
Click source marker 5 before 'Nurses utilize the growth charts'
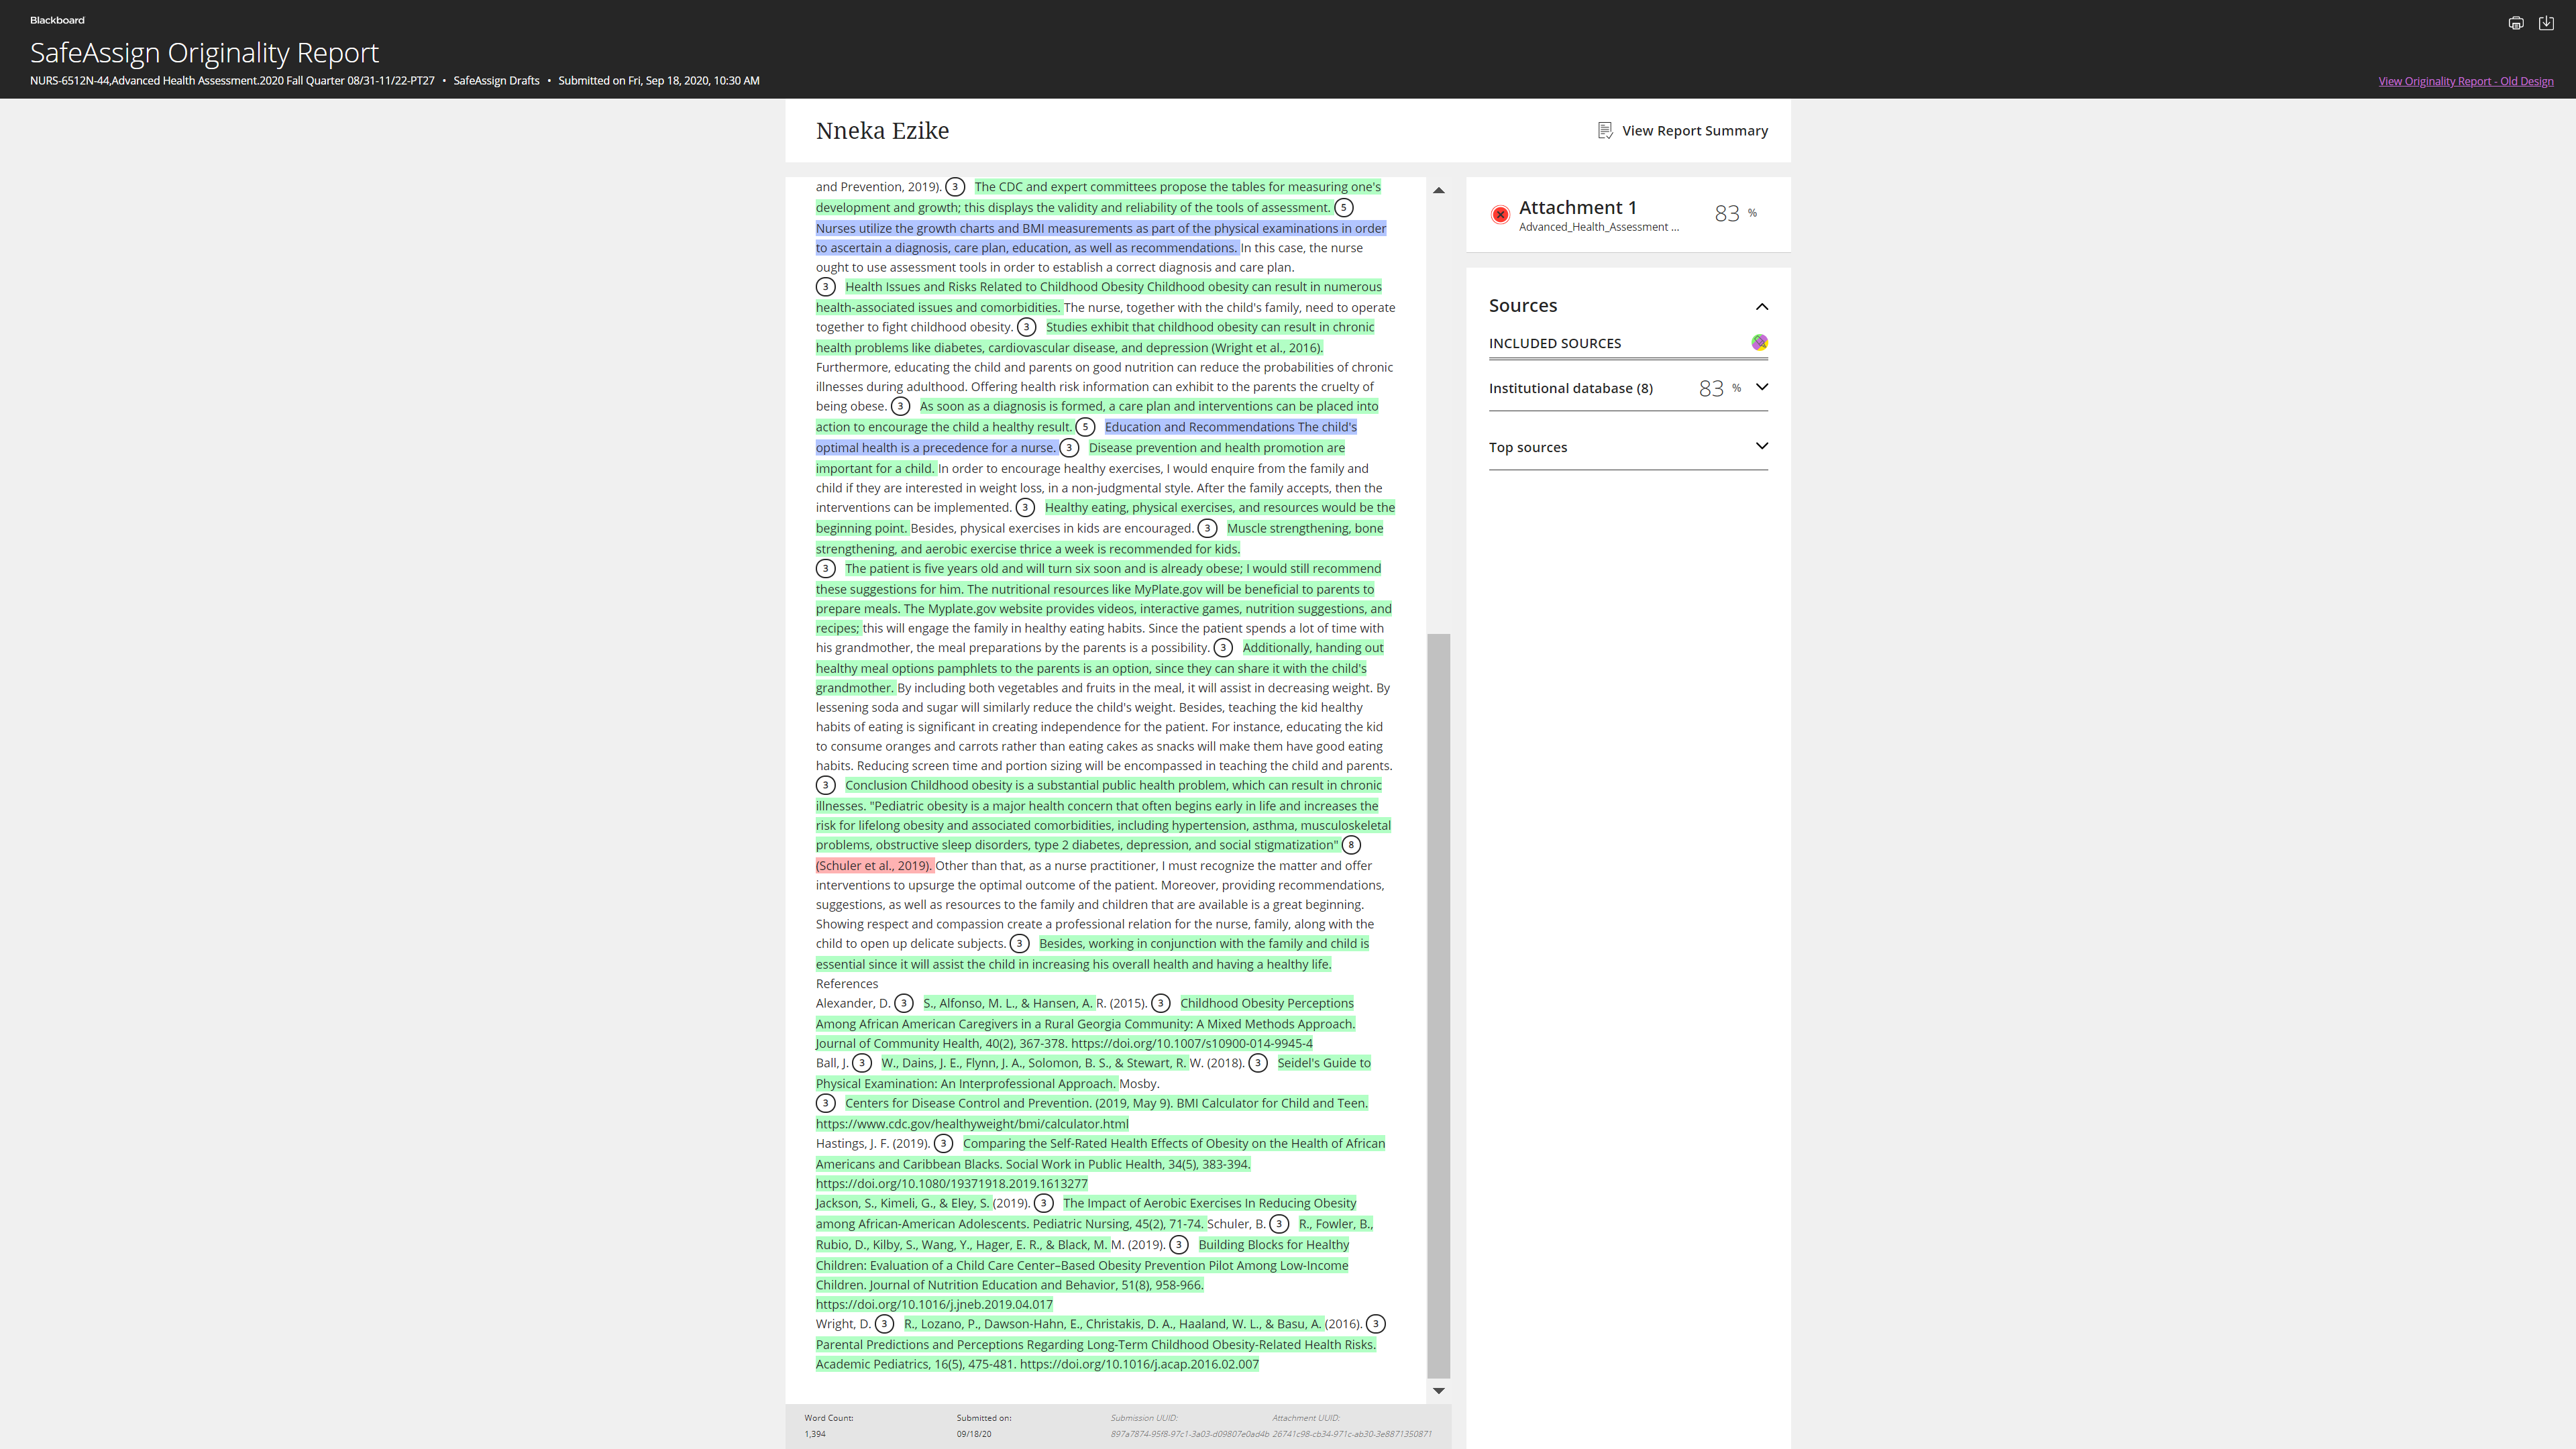coord(1344,208)
